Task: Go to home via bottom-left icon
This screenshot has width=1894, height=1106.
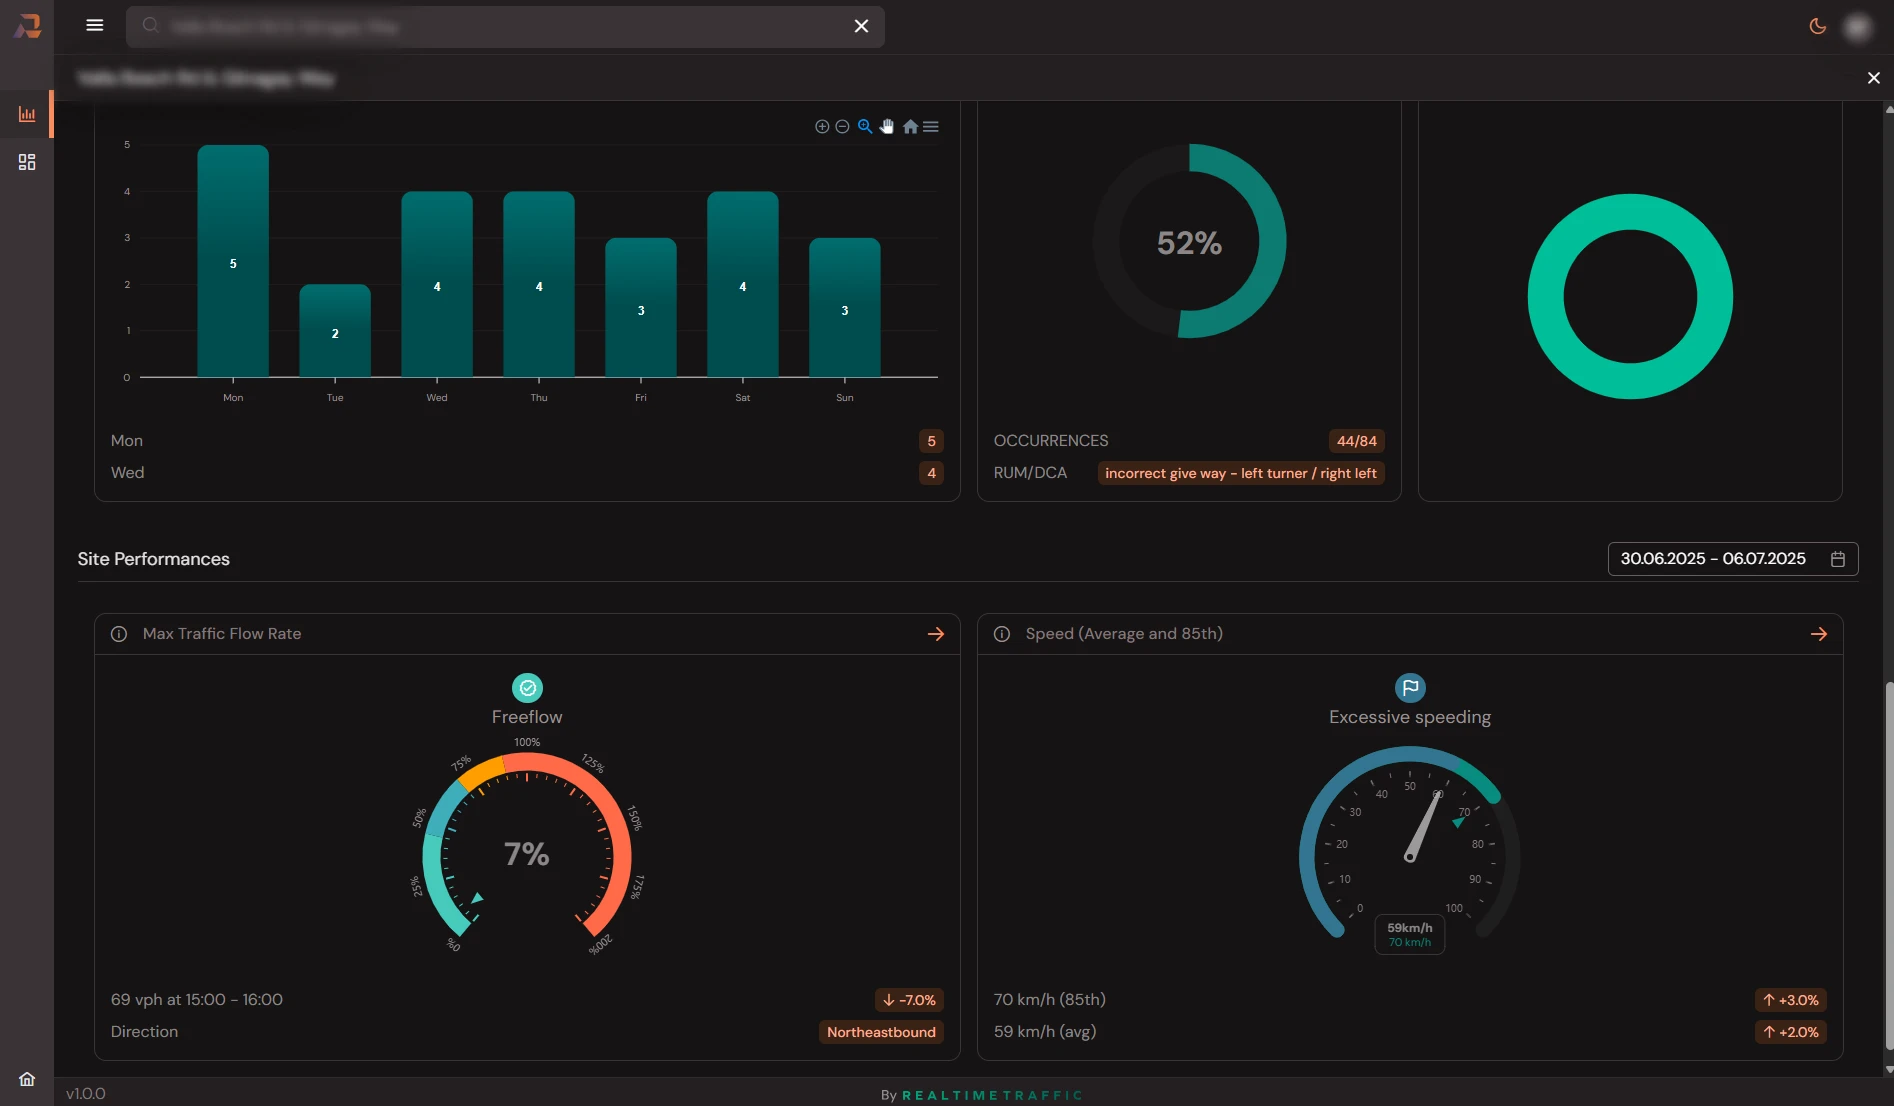Action: pos(27,1079)
